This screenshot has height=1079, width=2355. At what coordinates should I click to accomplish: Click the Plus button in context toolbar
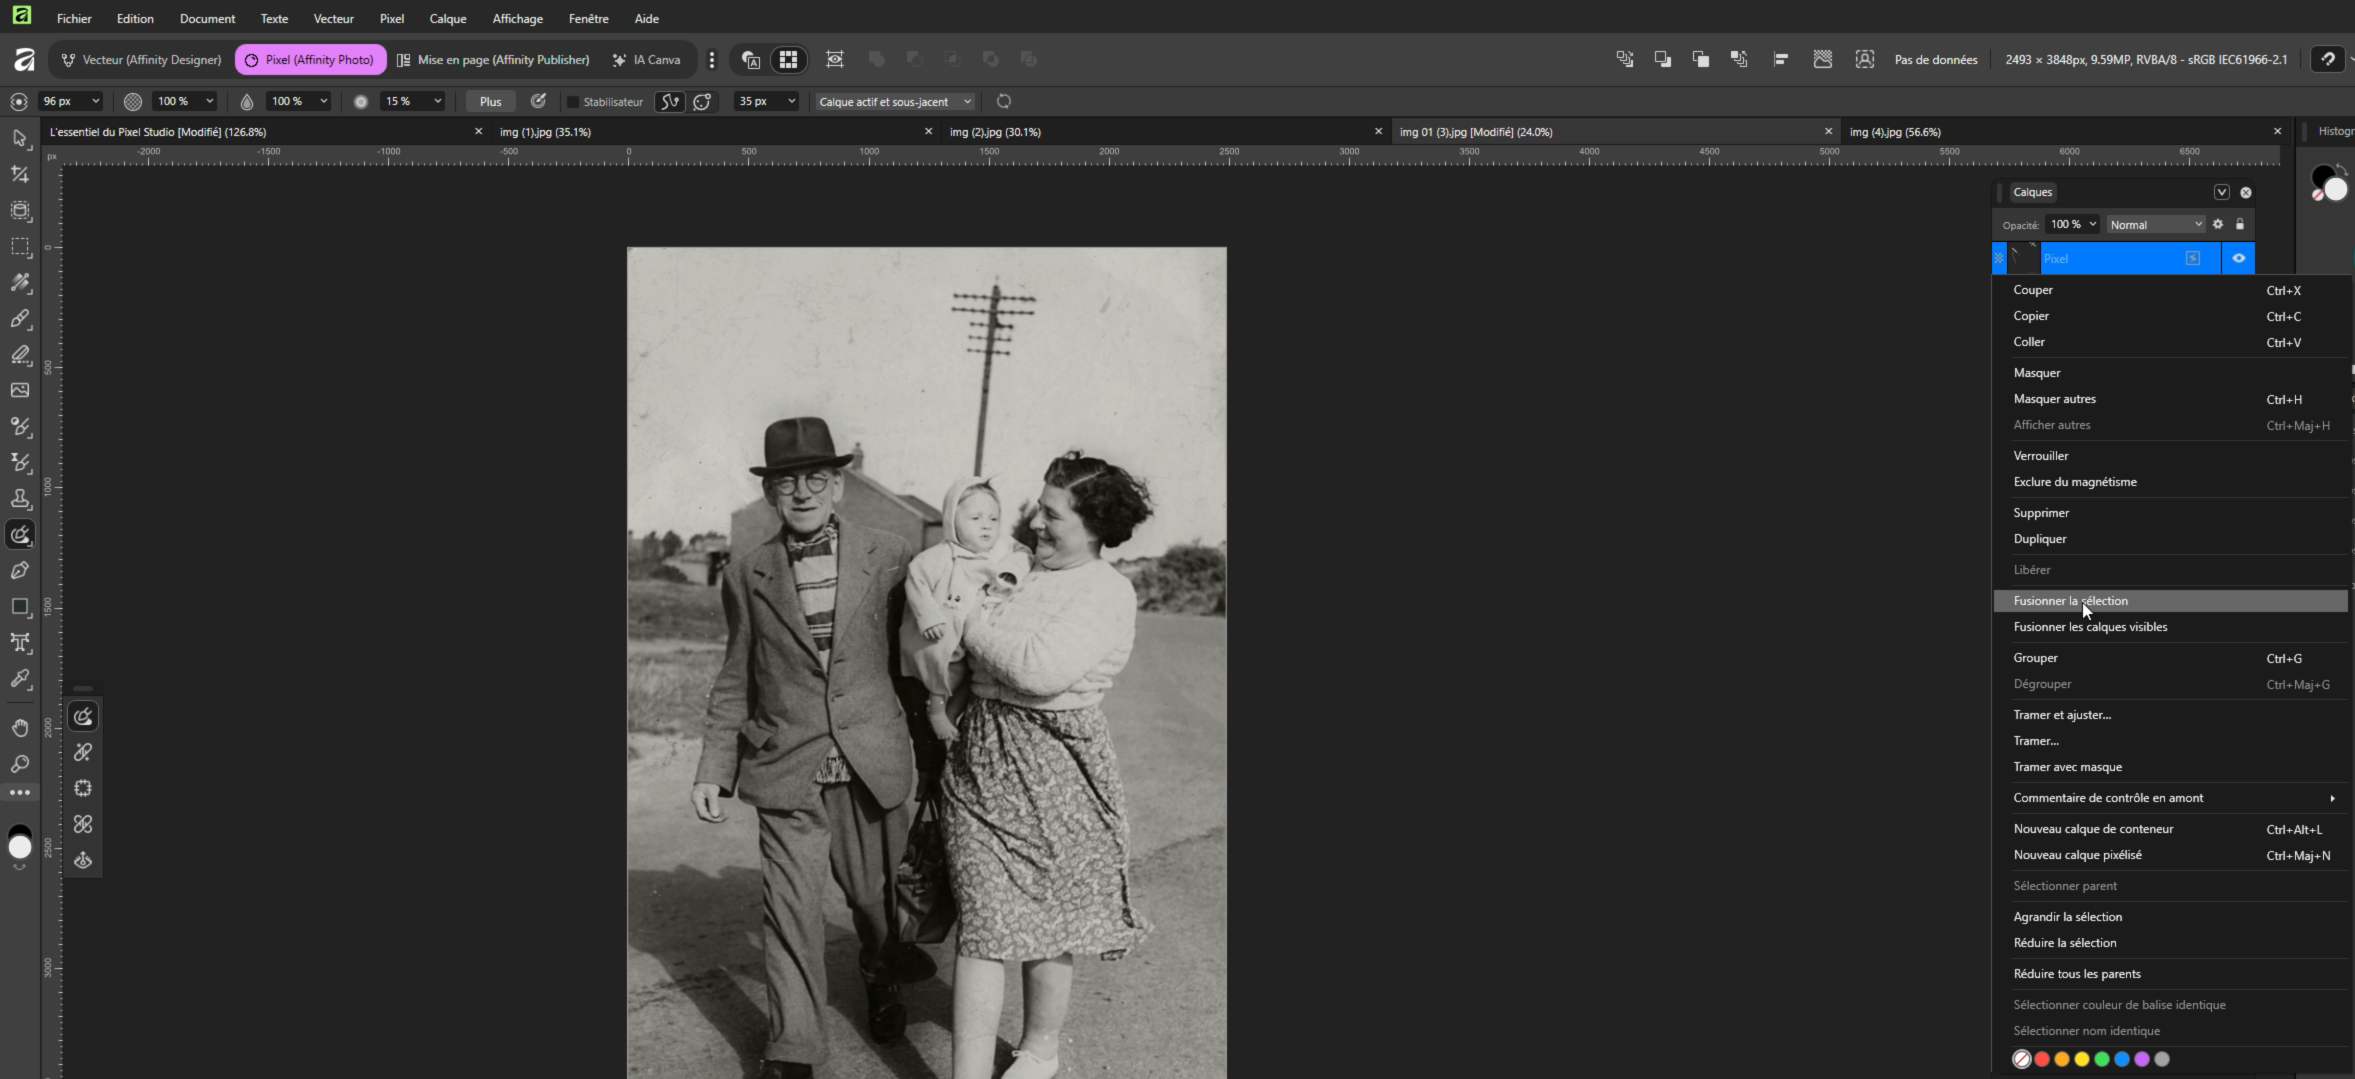coord(490,102)
